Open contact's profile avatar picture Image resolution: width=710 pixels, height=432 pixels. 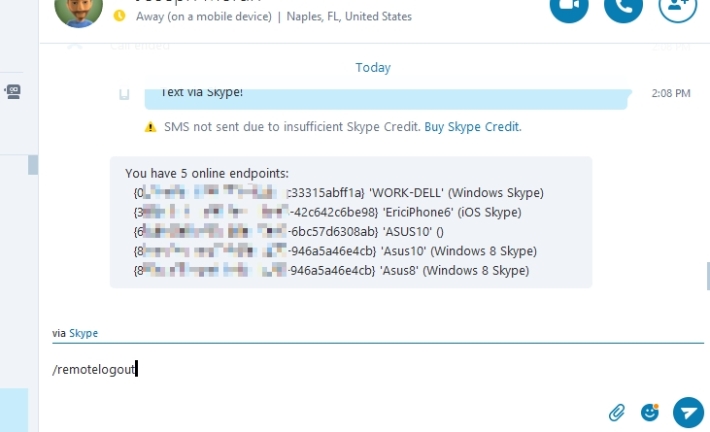pos(78,10)
